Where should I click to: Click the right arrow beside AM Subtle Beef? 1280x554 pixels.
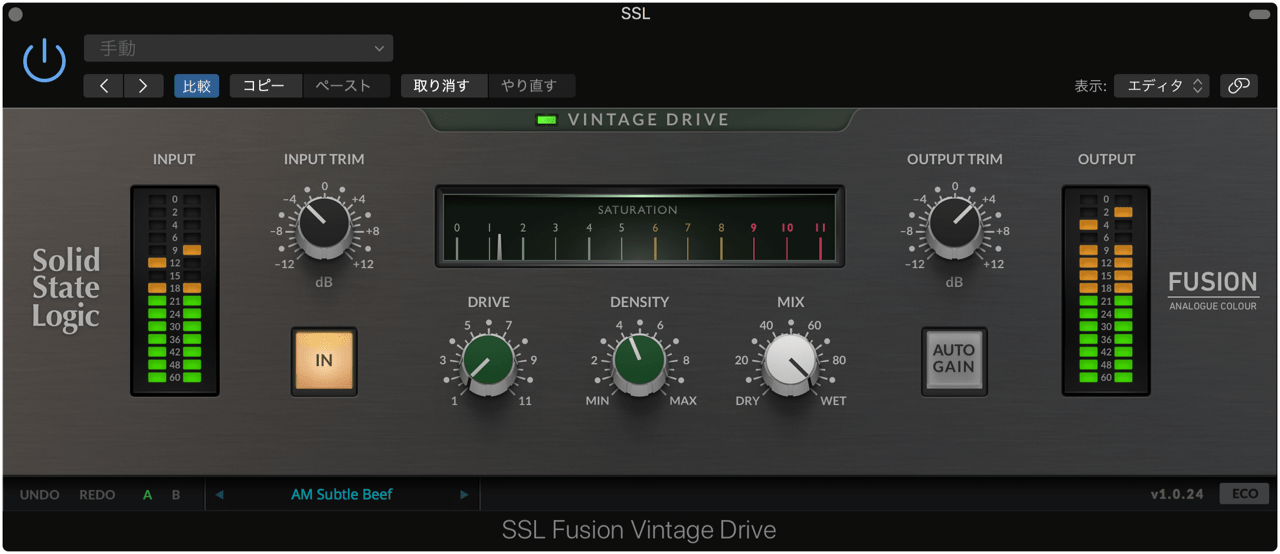(464, 495)
